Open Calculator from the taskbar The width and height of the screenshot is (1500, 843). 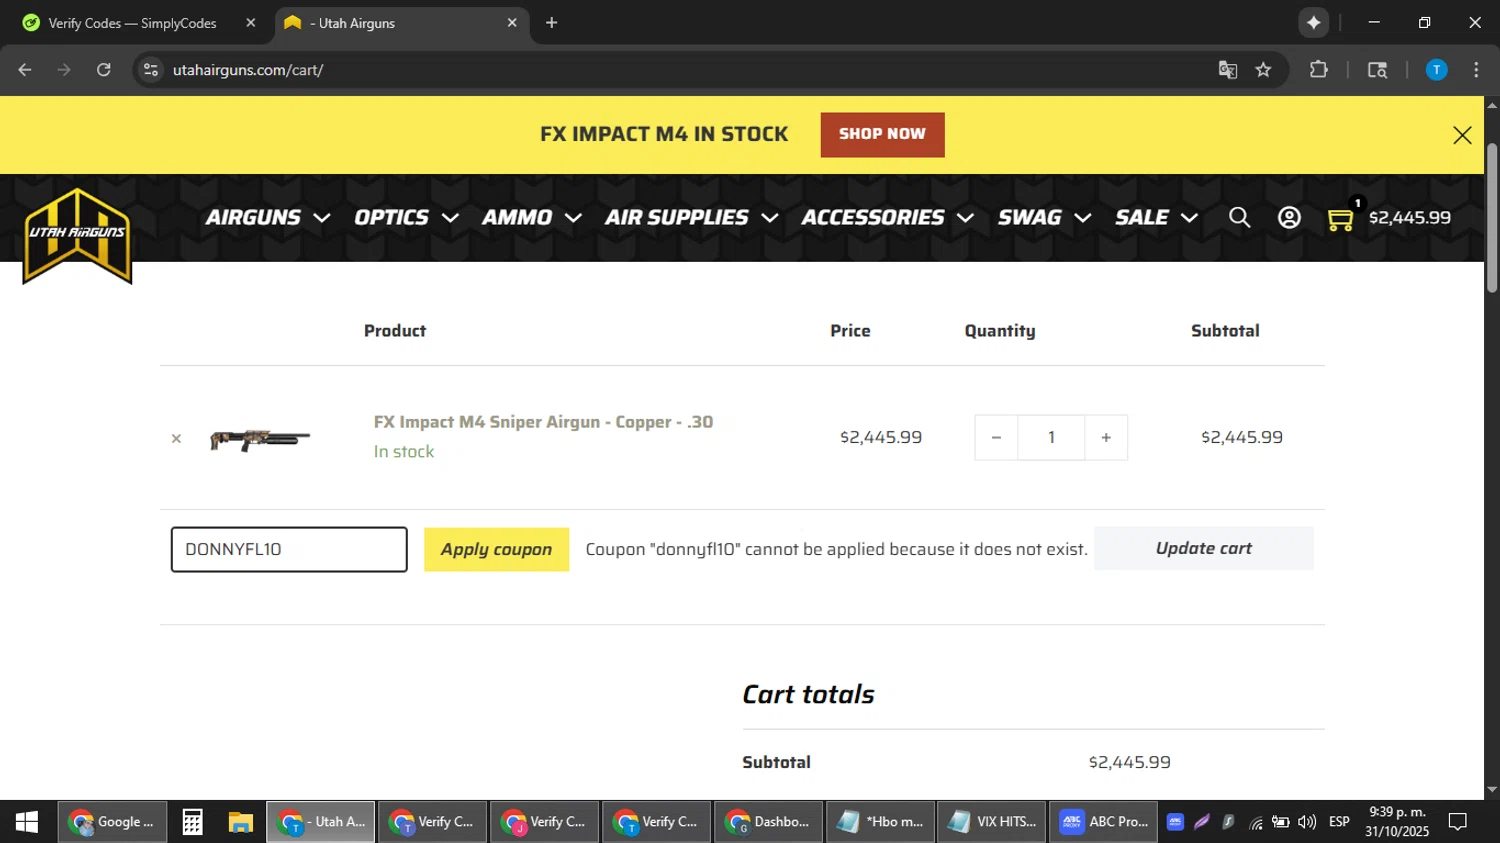click(192, 822)
